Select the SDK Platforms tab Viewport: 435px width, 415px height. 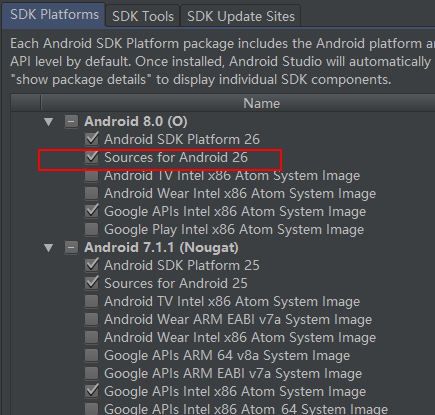pos(54,15)
